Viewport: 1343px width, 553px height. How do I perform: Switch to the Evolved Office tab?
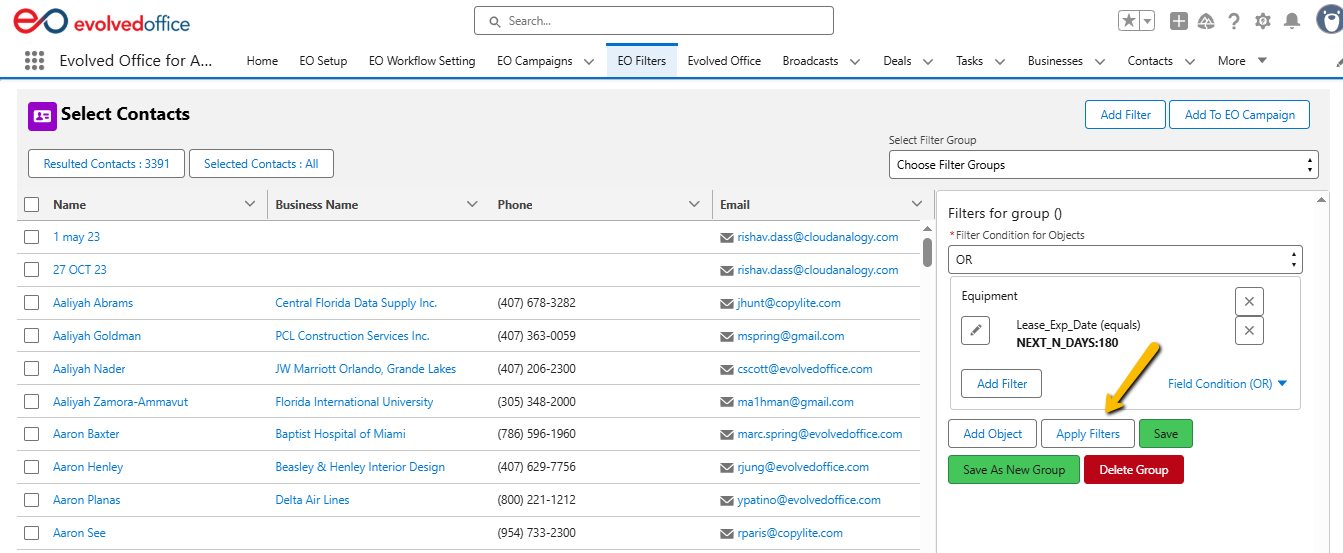(x=724, y=61)
